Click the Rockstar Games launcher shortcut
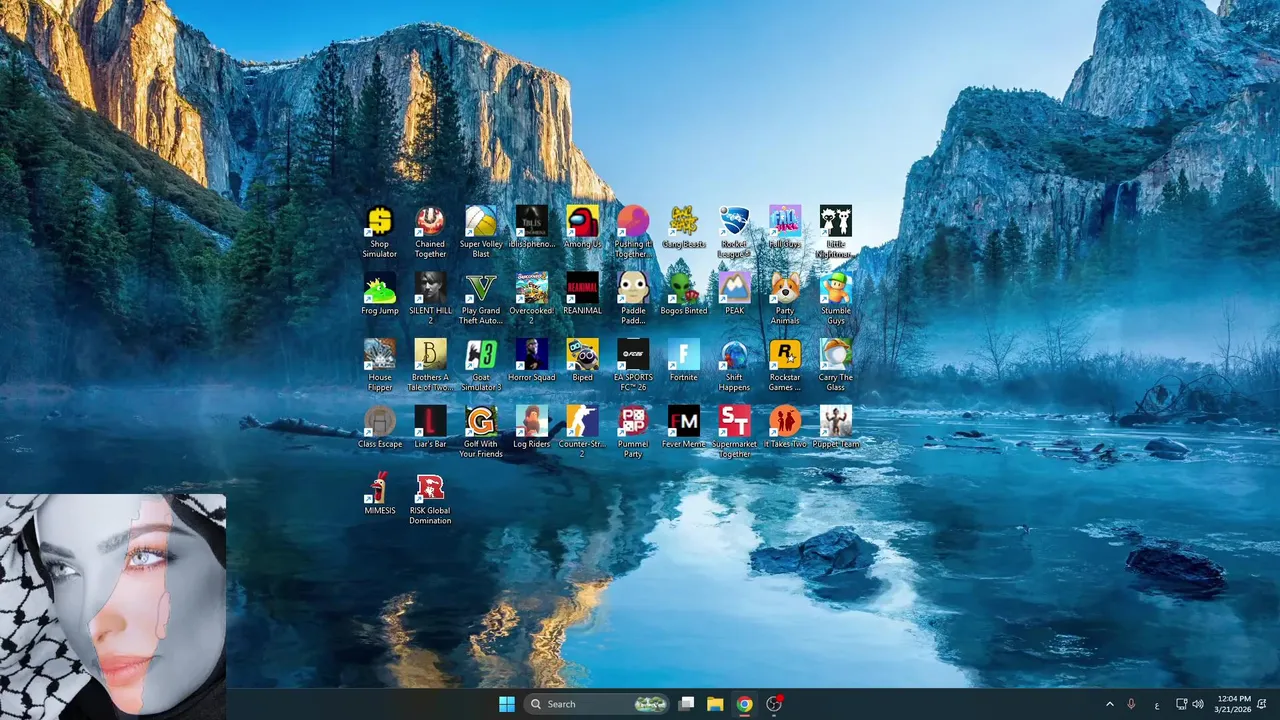This screenshot has width=1280, height=720. (785, 365)
